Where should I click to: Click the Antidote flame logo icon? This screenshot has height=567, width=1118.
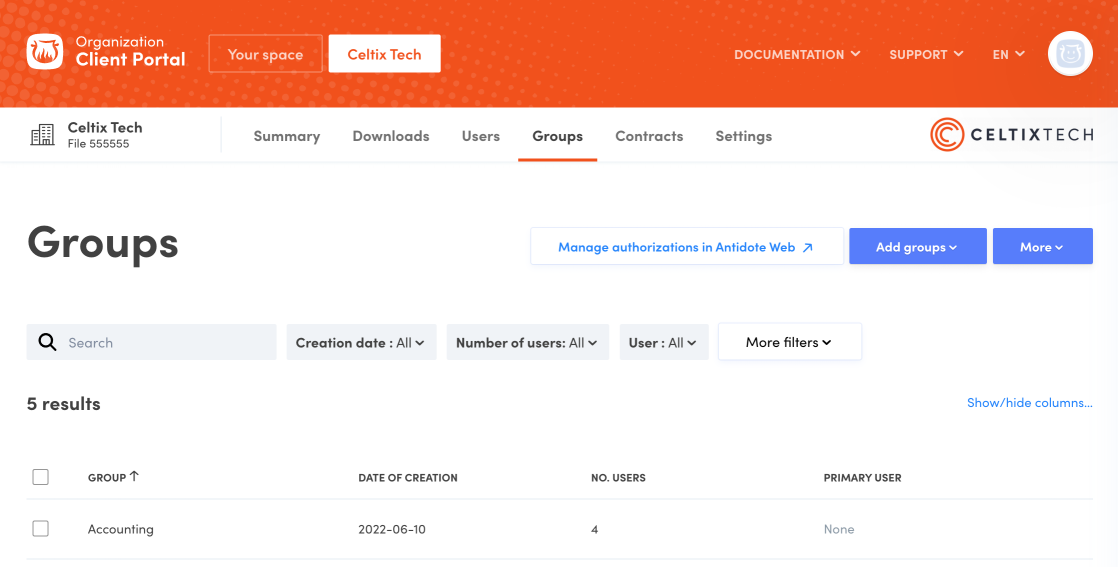pos(45,53)
